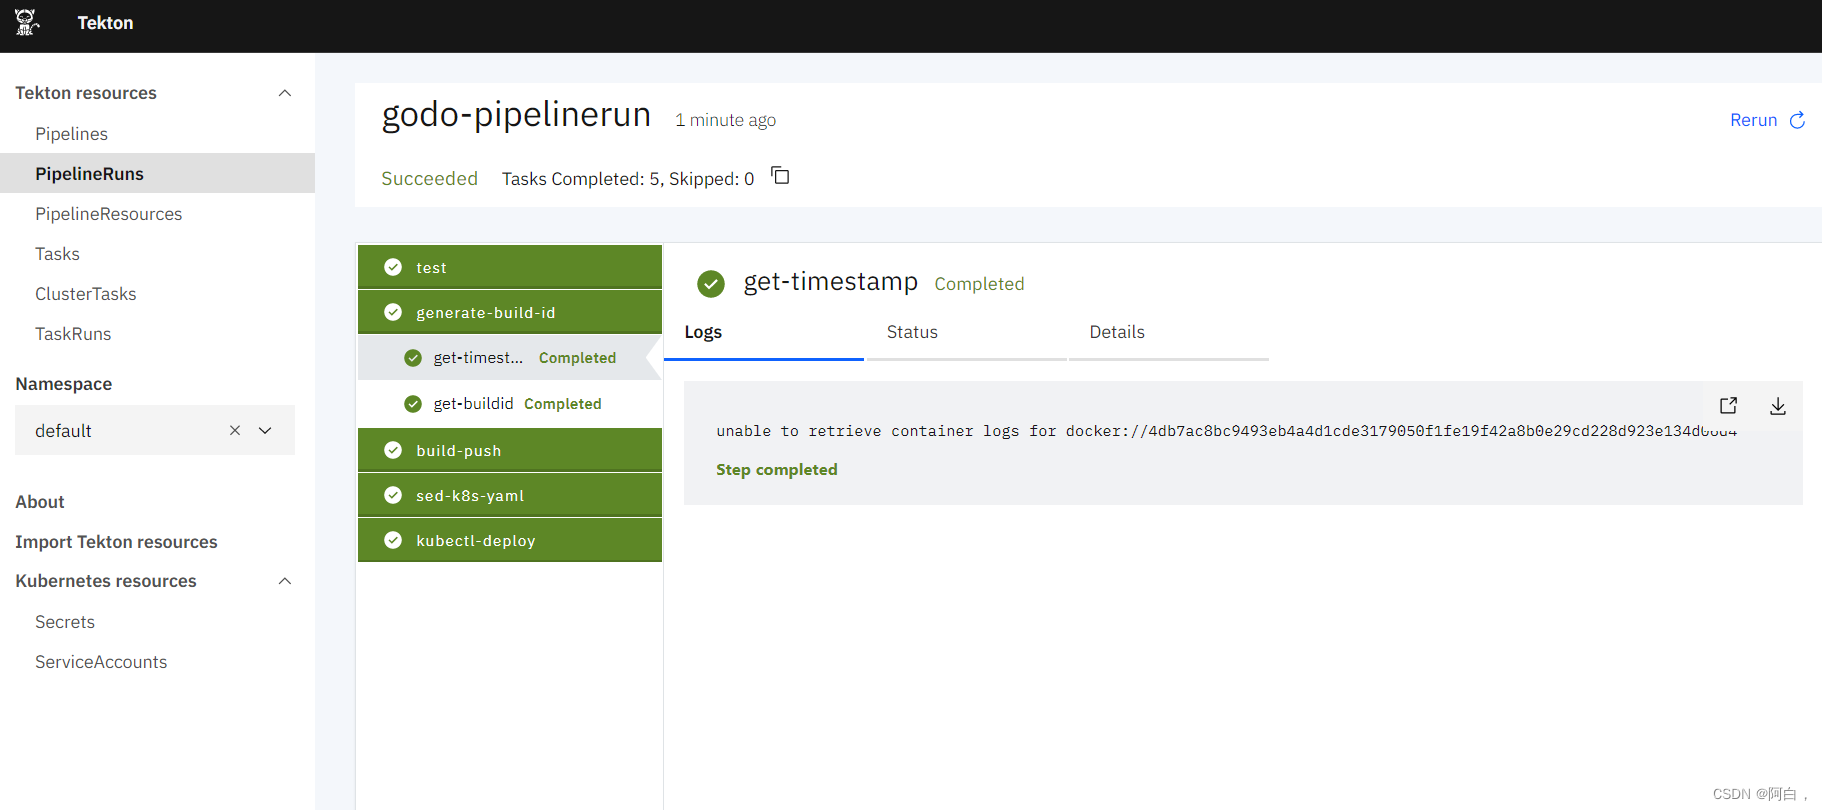Click checkmark icon beside sed-k8s-yaml task
Image resolution: width=1822 pixels, height=810 pixels.
(393, 495)
